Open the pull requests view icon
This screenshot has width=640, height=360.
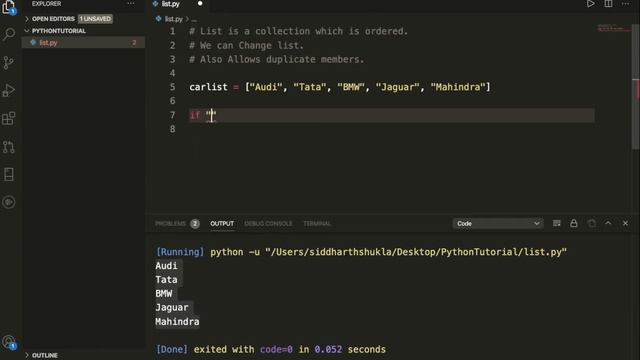pyautogui.click(x=9, y=147)
